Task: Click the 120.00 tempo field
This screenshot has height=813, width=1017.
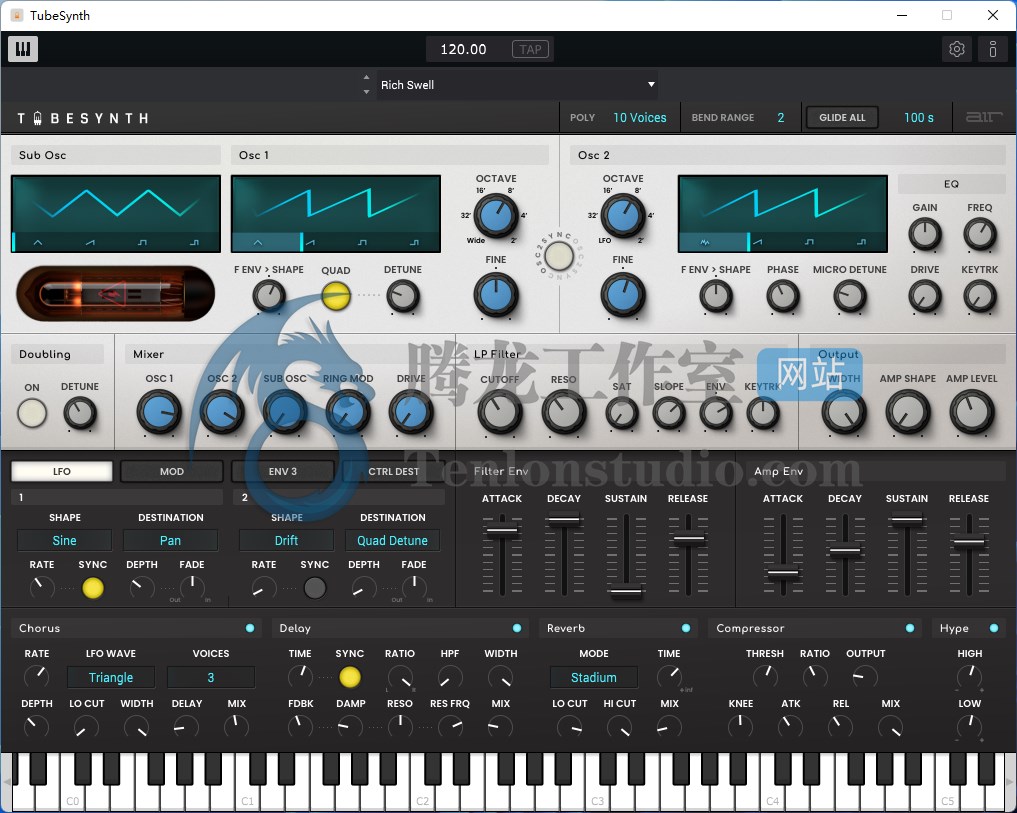Action: pos(463,49)
